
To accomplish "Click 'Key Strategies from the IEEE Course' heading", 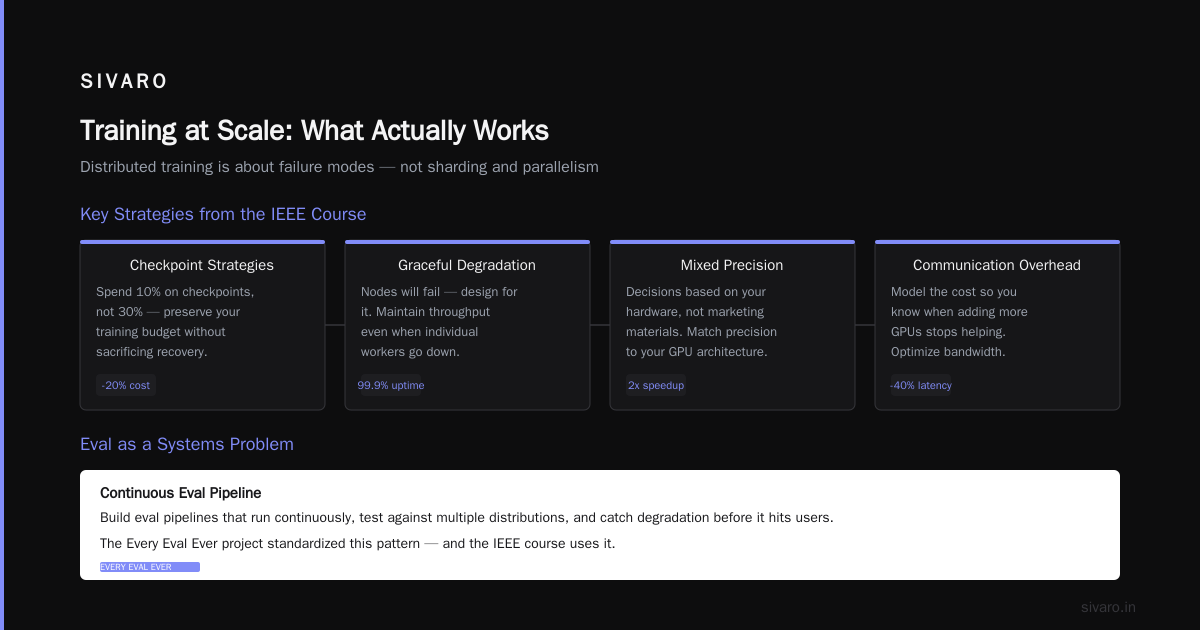I will 223,214.
